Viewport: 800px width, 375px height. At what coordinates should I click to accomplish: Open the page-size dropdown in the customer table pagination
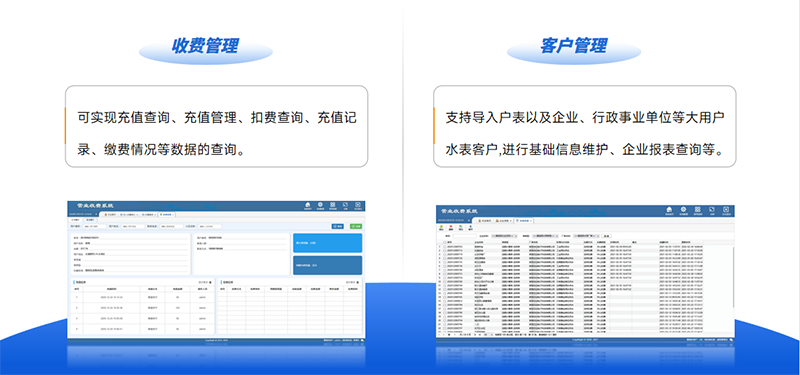(488, 335)
